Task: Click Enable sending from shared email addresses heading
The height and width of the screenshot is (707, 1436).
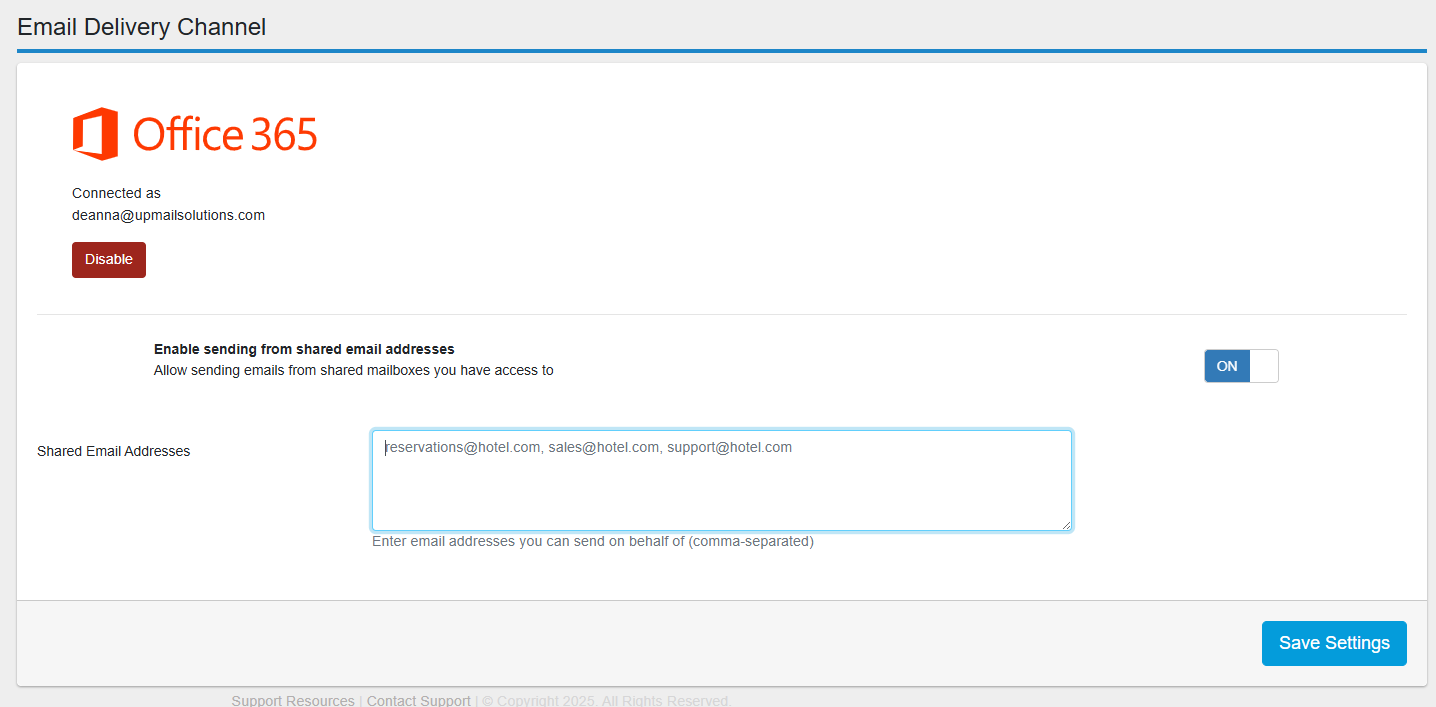Action: 304,349
